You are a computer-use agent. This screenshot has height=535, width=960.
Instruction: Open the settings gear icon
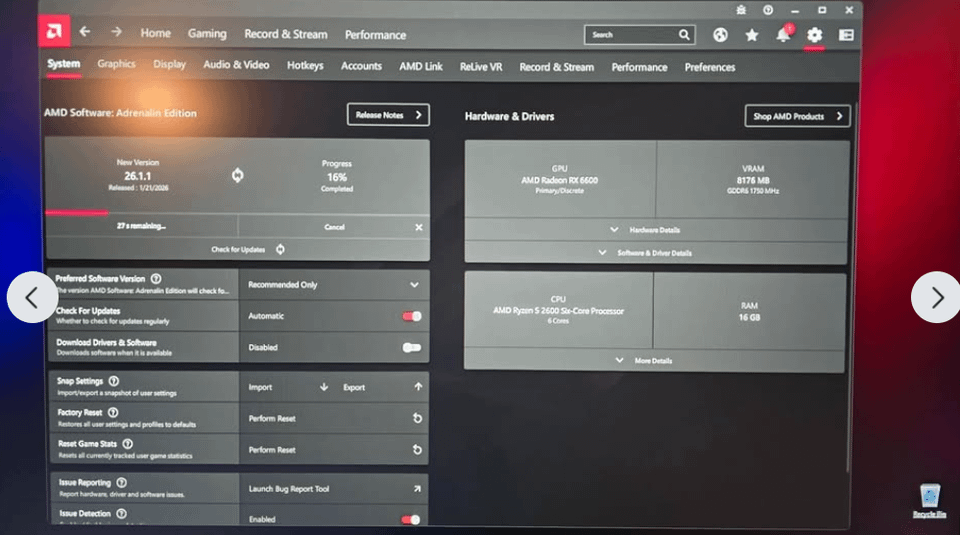point(814,35)
